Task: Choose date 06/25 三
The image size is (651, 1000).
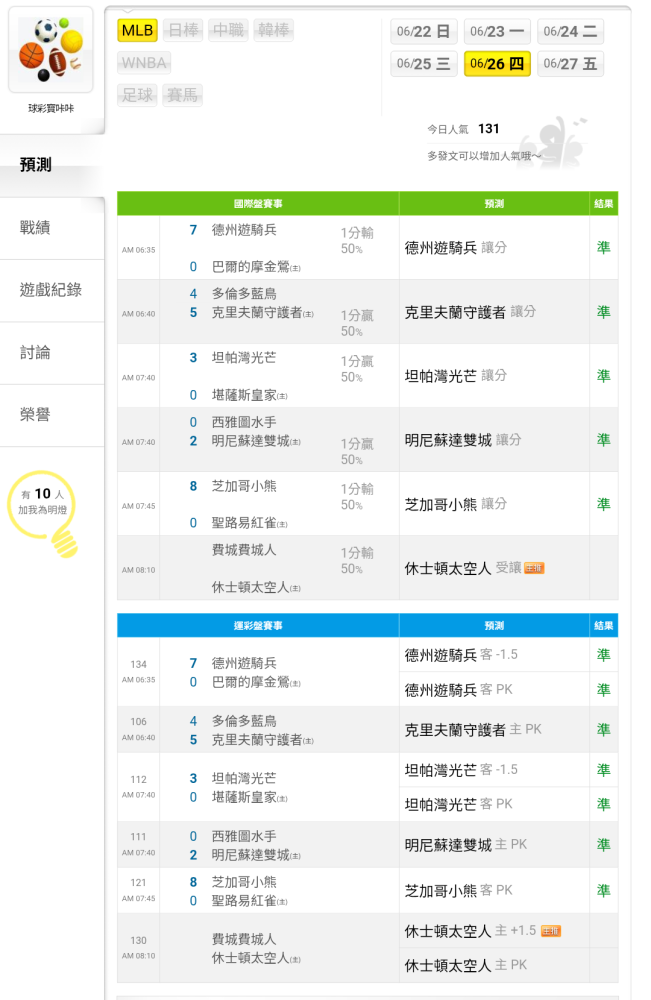Action: (x=423, y=64)
